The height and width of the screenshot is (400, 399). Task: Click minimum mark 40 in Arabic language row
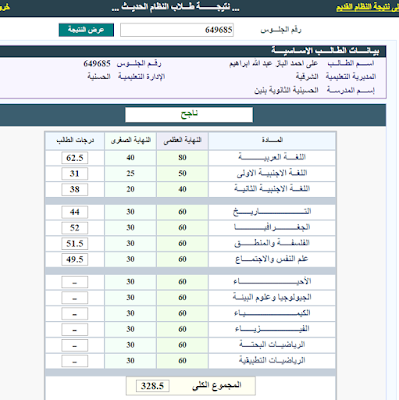[130, 158]
